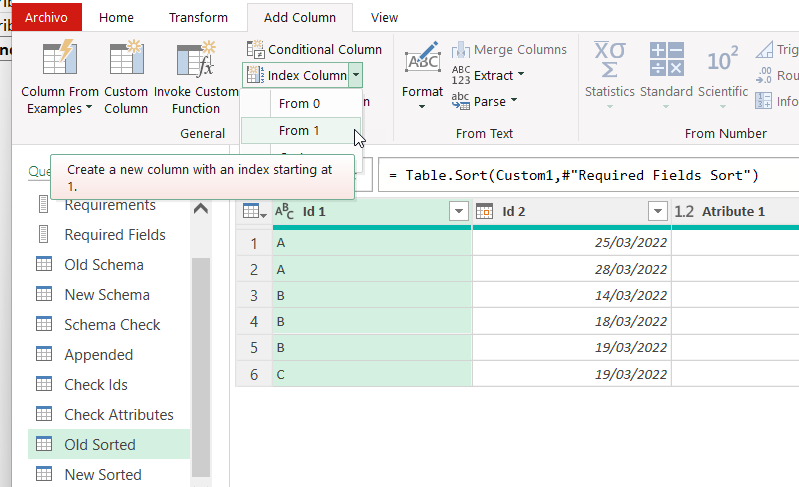The width and height of the screenshot is (799, 487).
Task: Open the Archivo file tab
Action: click(x=48, y=17)
